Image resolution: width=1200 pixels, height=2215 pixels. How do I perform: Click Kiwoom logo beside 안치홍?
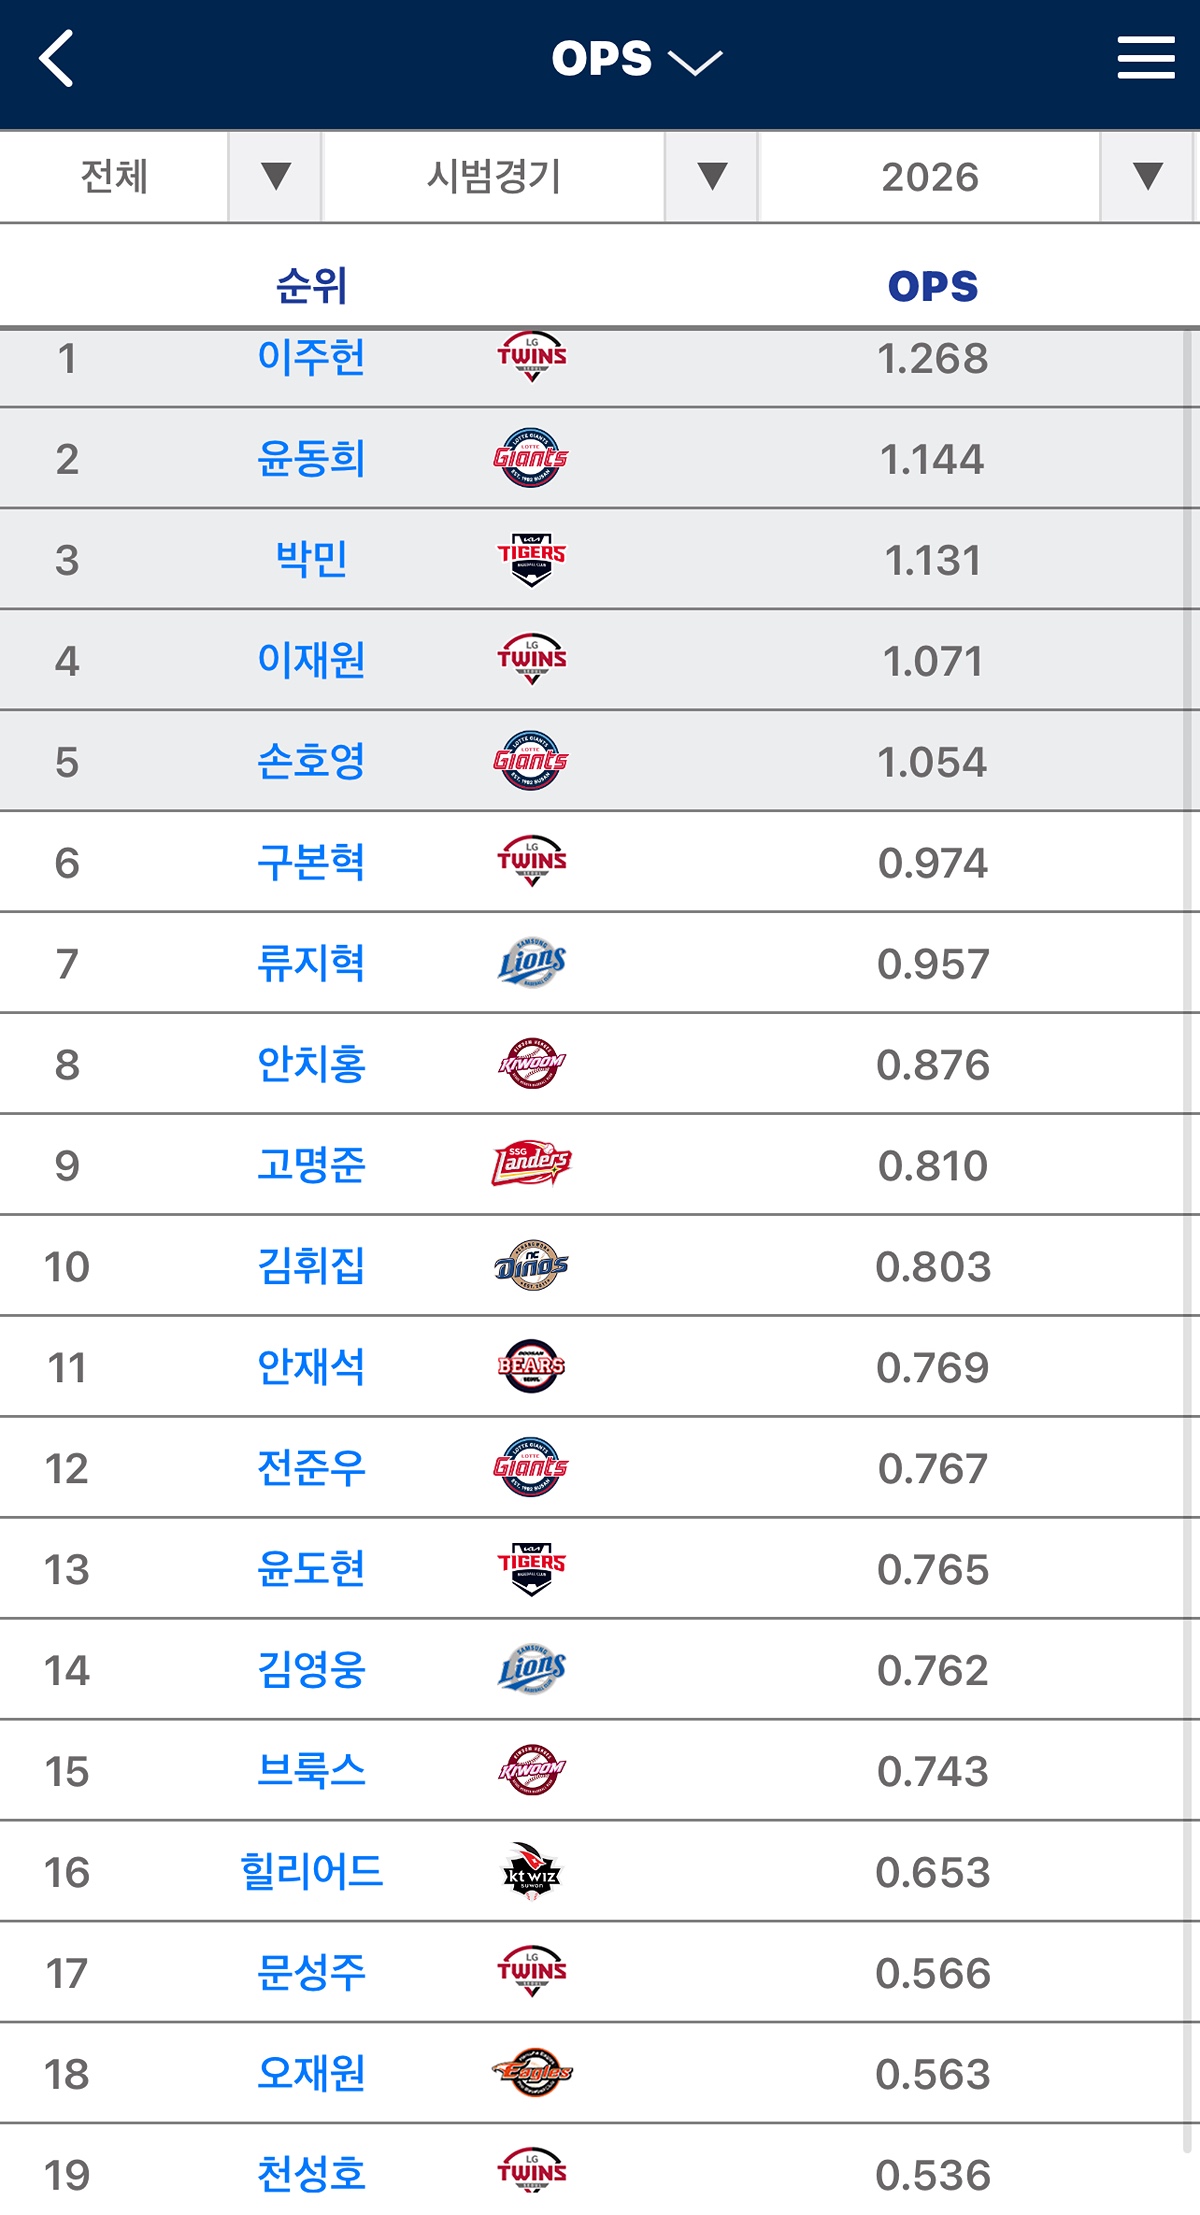532,1064
